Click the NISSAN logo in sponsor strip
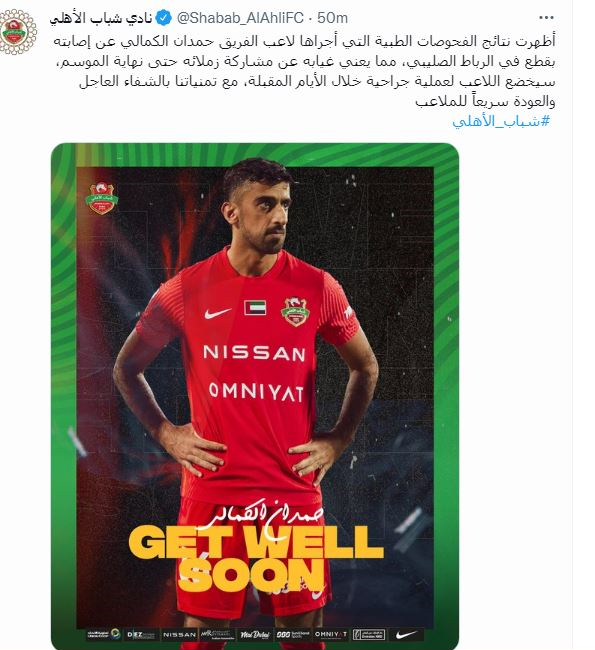Image resolution: width=595 pixels, height=650 pixels. pyautogui.click(x=179, y=635)
